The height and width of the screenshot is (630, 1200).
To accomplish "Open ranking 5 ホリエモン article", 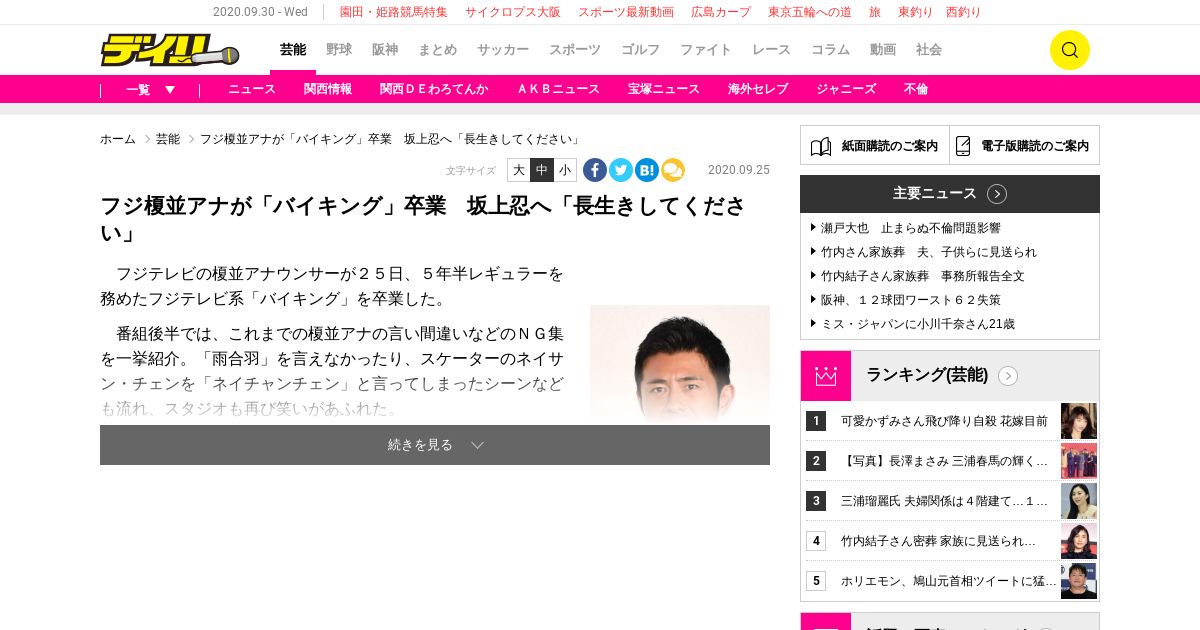I will click(x=948, y=581).
